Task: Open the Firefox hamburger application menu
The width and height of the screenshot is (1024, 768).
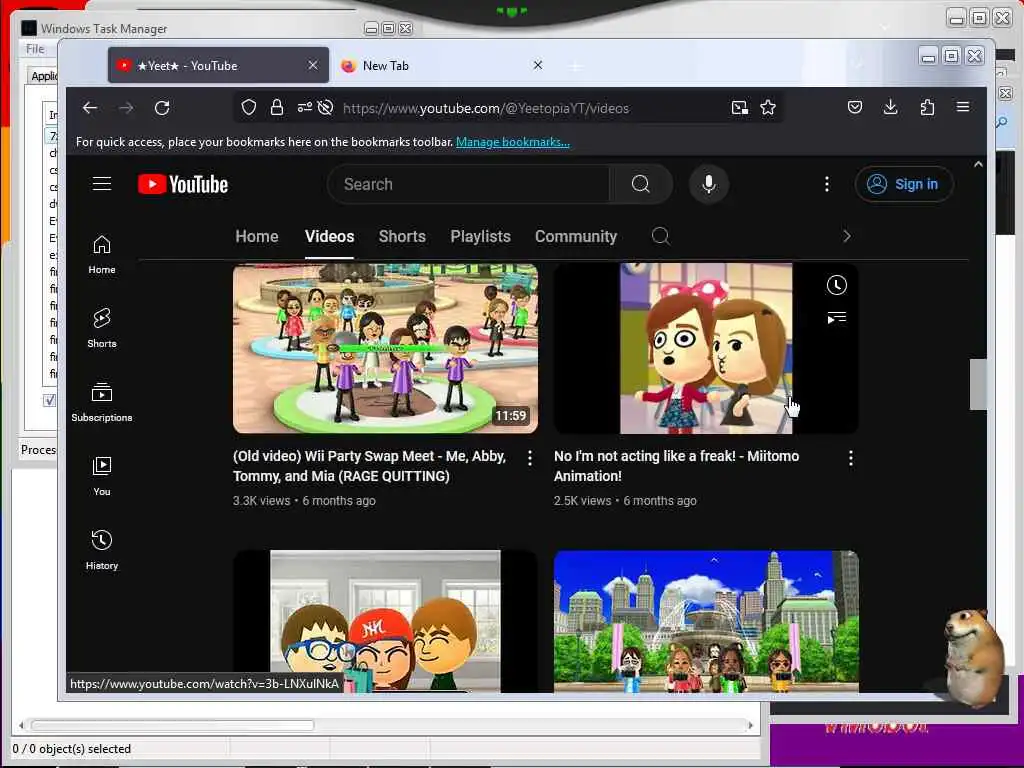Action: pos(963,107)
